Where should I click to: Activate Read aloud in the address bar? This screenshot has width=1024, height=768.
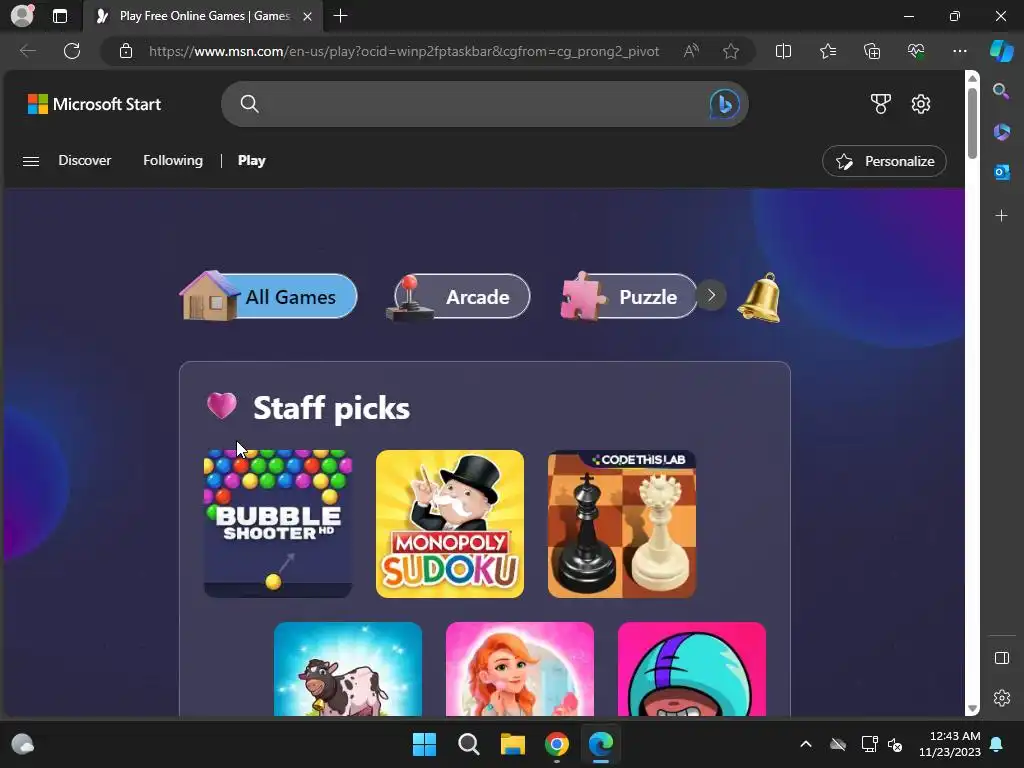tap(691, 51)
